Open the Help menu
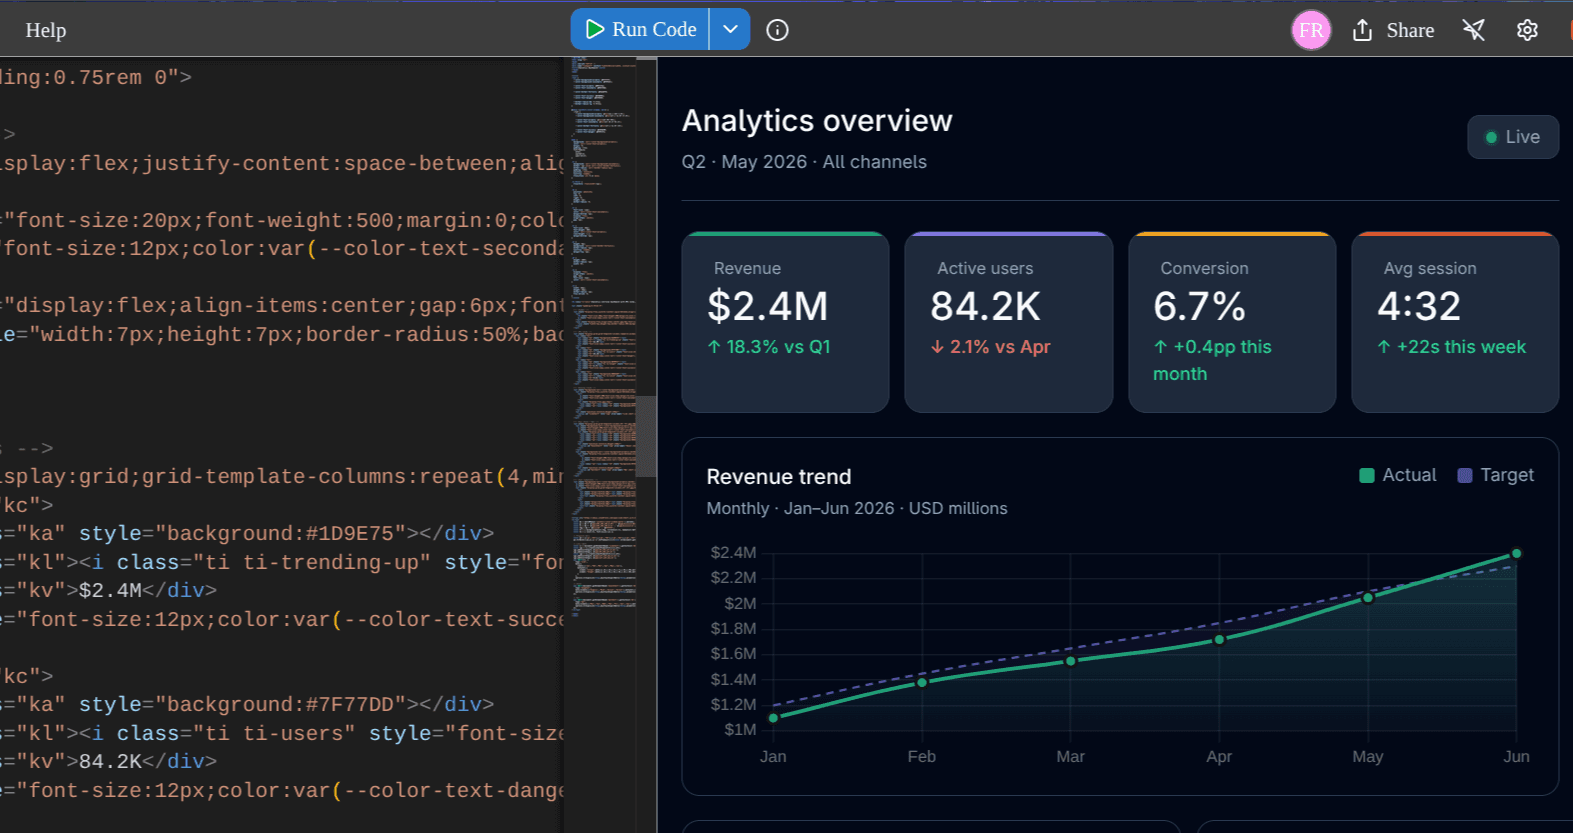1573x833 pixels. coord(46,30)
